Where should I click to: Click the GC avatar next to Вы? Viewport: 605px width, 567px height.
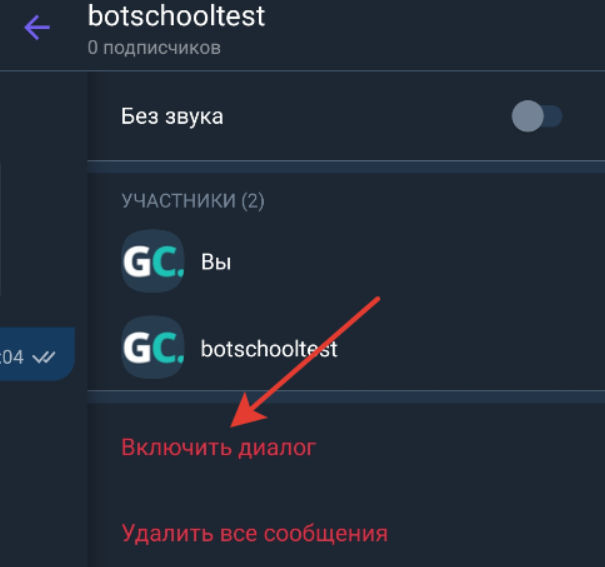click(x=153, y=261)
